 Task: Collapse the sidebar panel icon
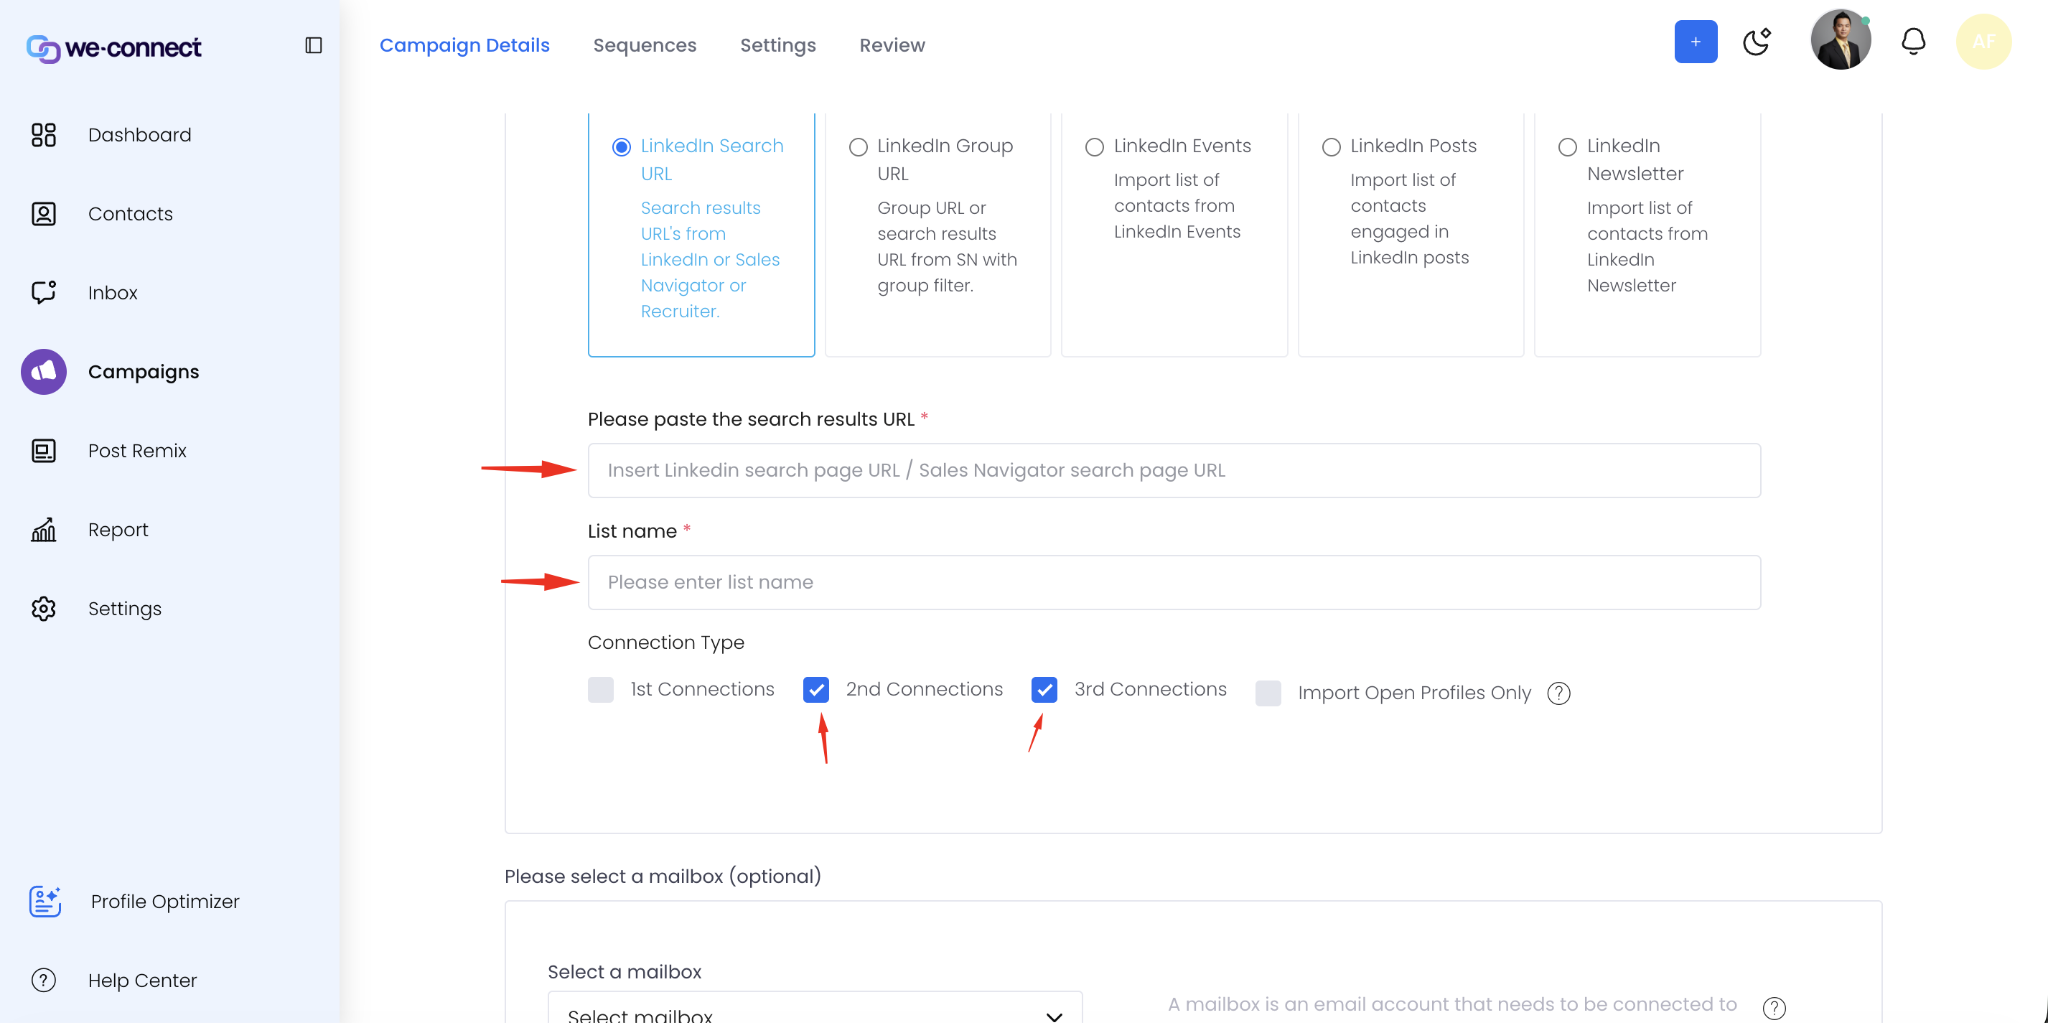click(313, 45)
